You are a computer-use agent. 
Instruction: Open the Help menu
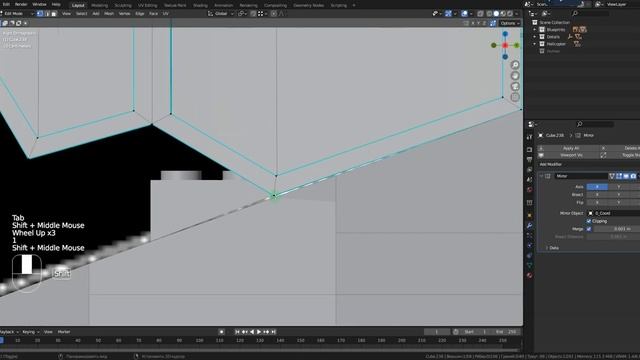click(56, 4)
